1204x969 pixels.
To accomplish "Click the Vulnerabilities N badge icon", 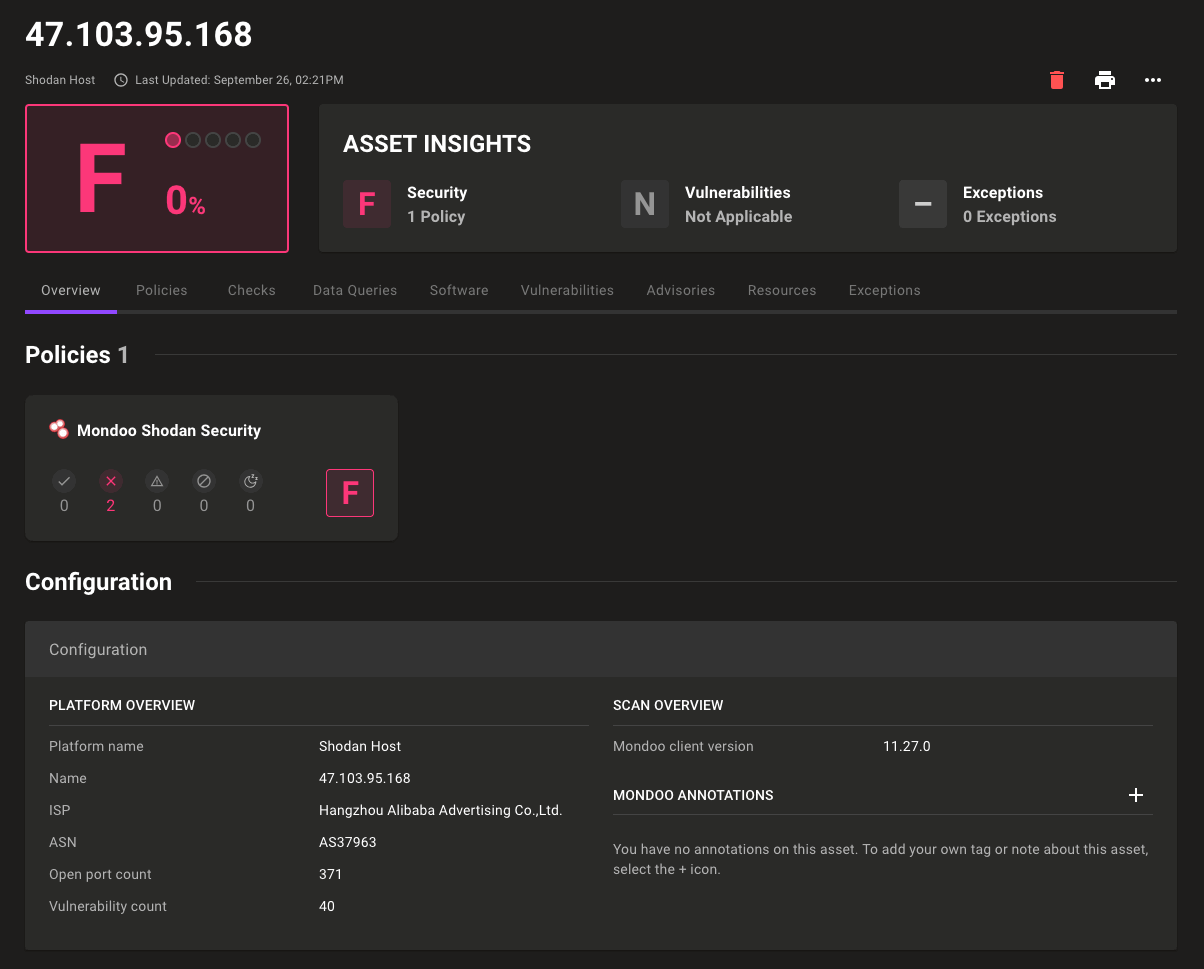I will tap(645, 203).
